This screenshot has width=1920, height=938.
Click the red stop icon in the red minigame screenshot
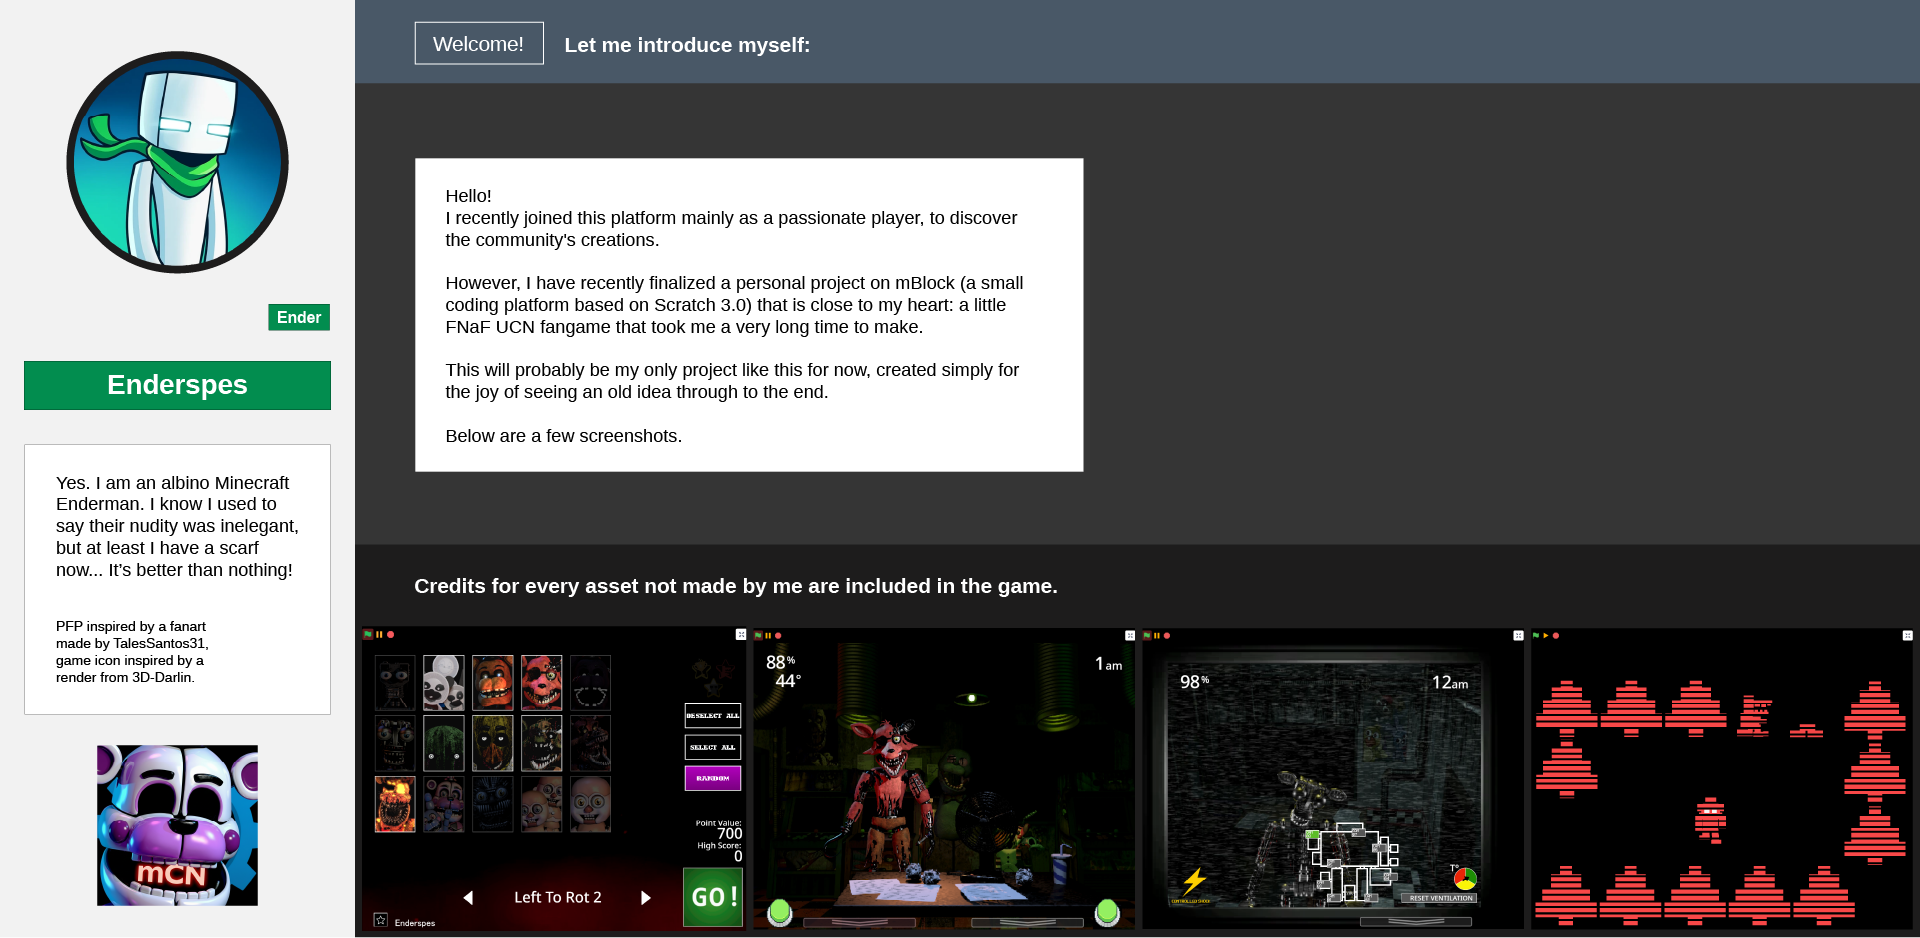[1556, 636]
